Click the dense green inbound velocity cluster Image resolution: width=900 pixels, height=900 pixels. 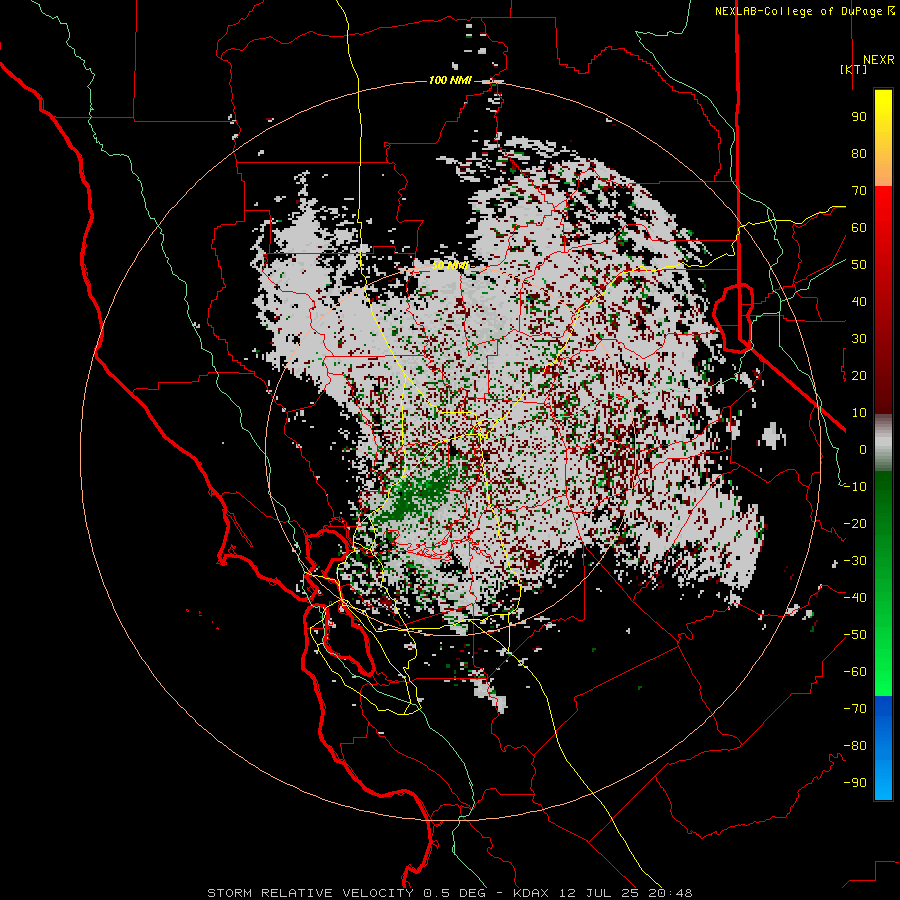(416, 495)
